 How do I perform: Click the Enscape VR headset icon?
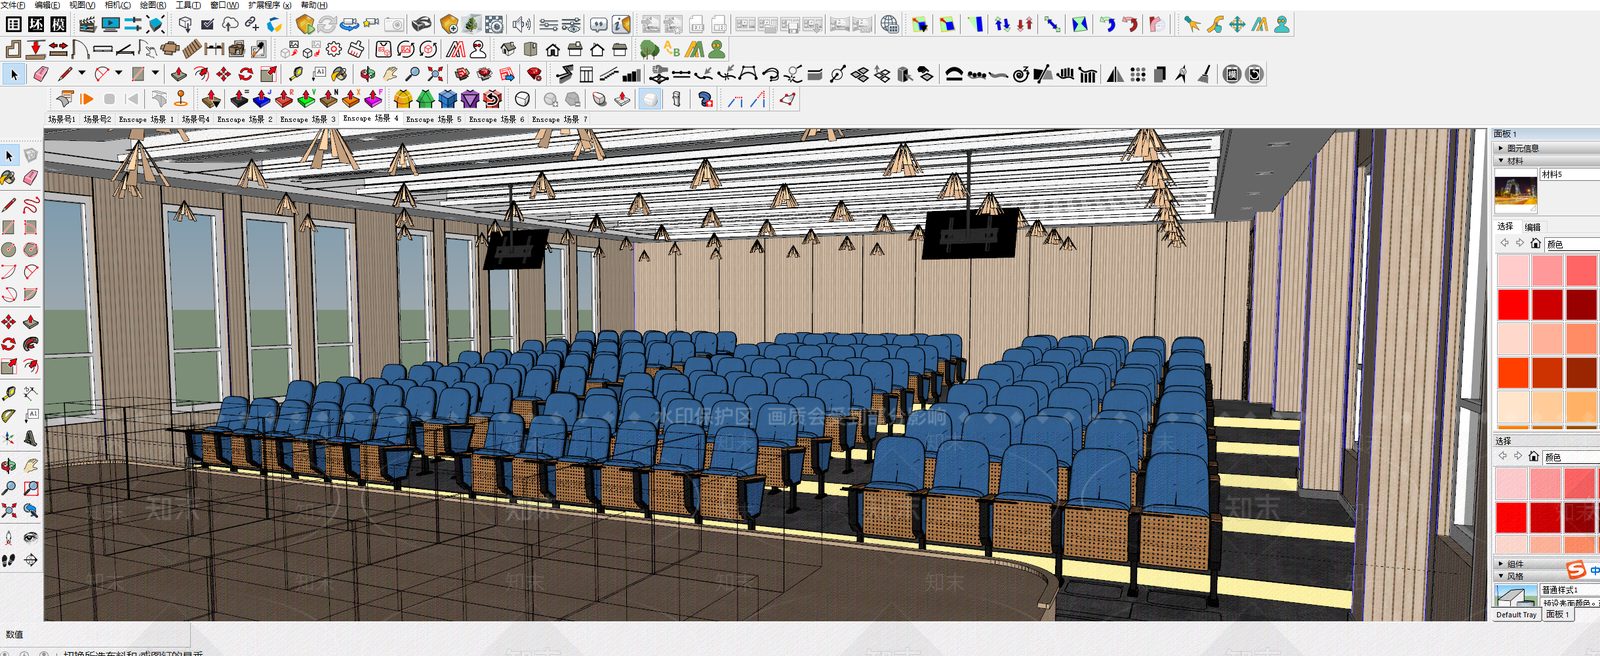coord(421,24)
